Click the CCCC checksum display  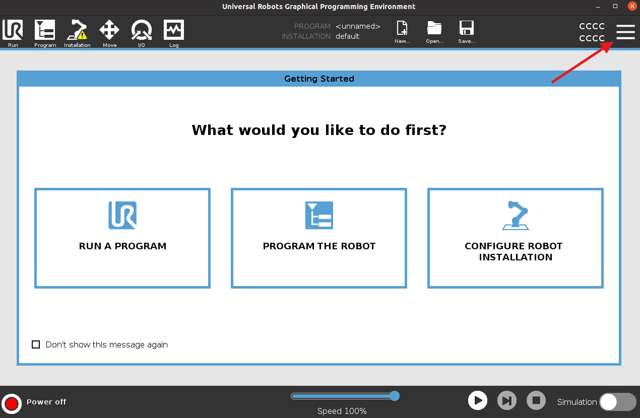591,32
